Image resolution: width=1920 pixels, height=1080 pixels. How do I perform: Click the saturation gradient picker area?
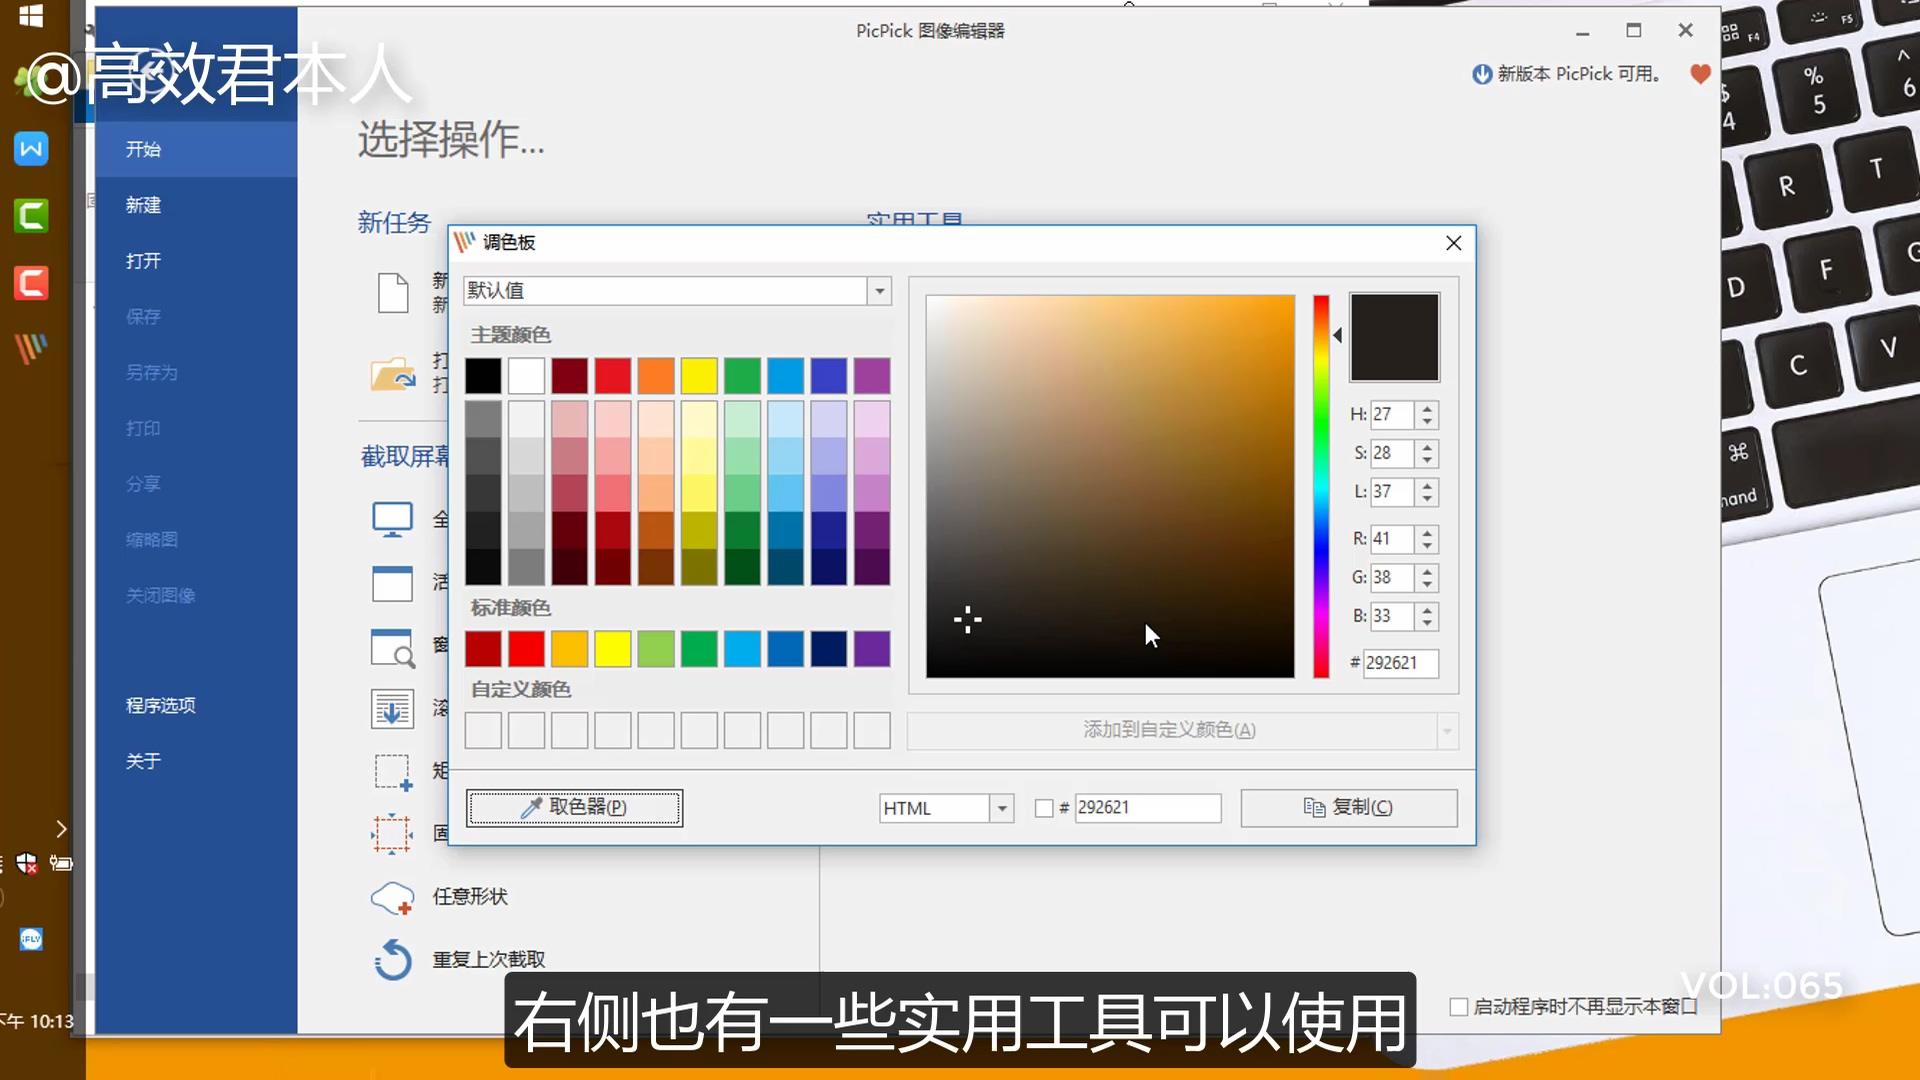[1110, 487]
